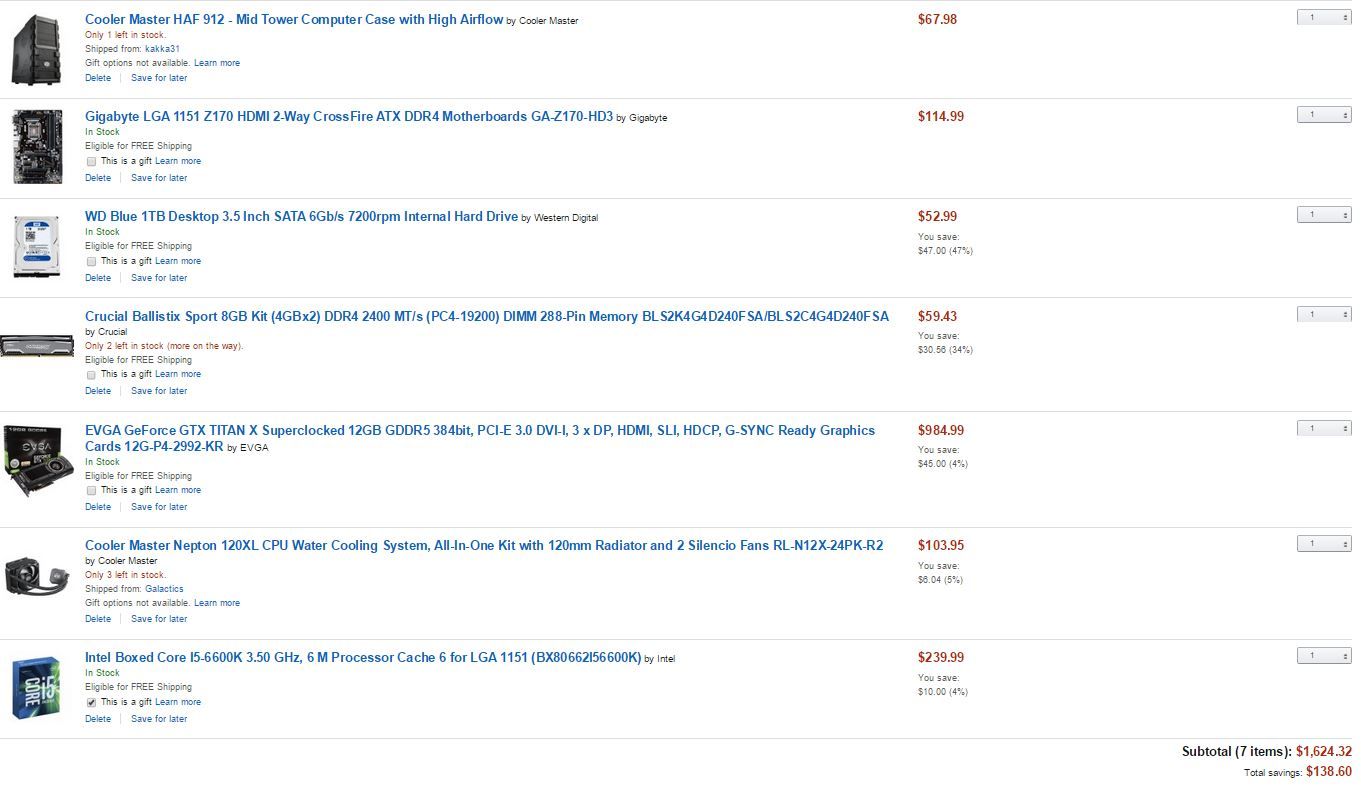Click the Gigabyte motherboard product image
The height and width of the screenshot is (787, 1361).
pos(37,147)
